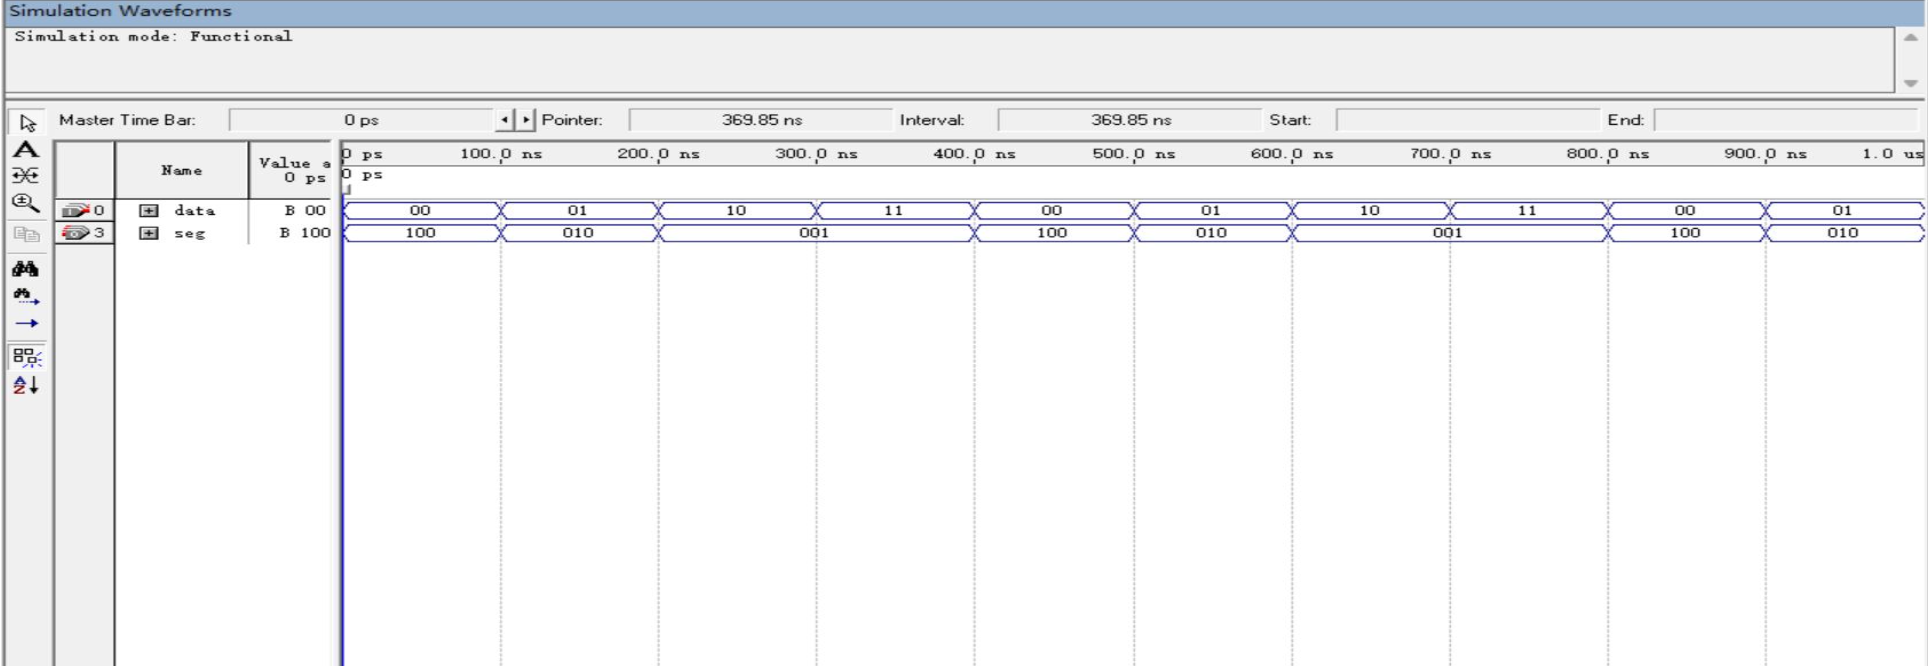Select seg segment 001 at 600-800 ns
This screenshot has width=1930, height=672.
[x=1449, y=233]
